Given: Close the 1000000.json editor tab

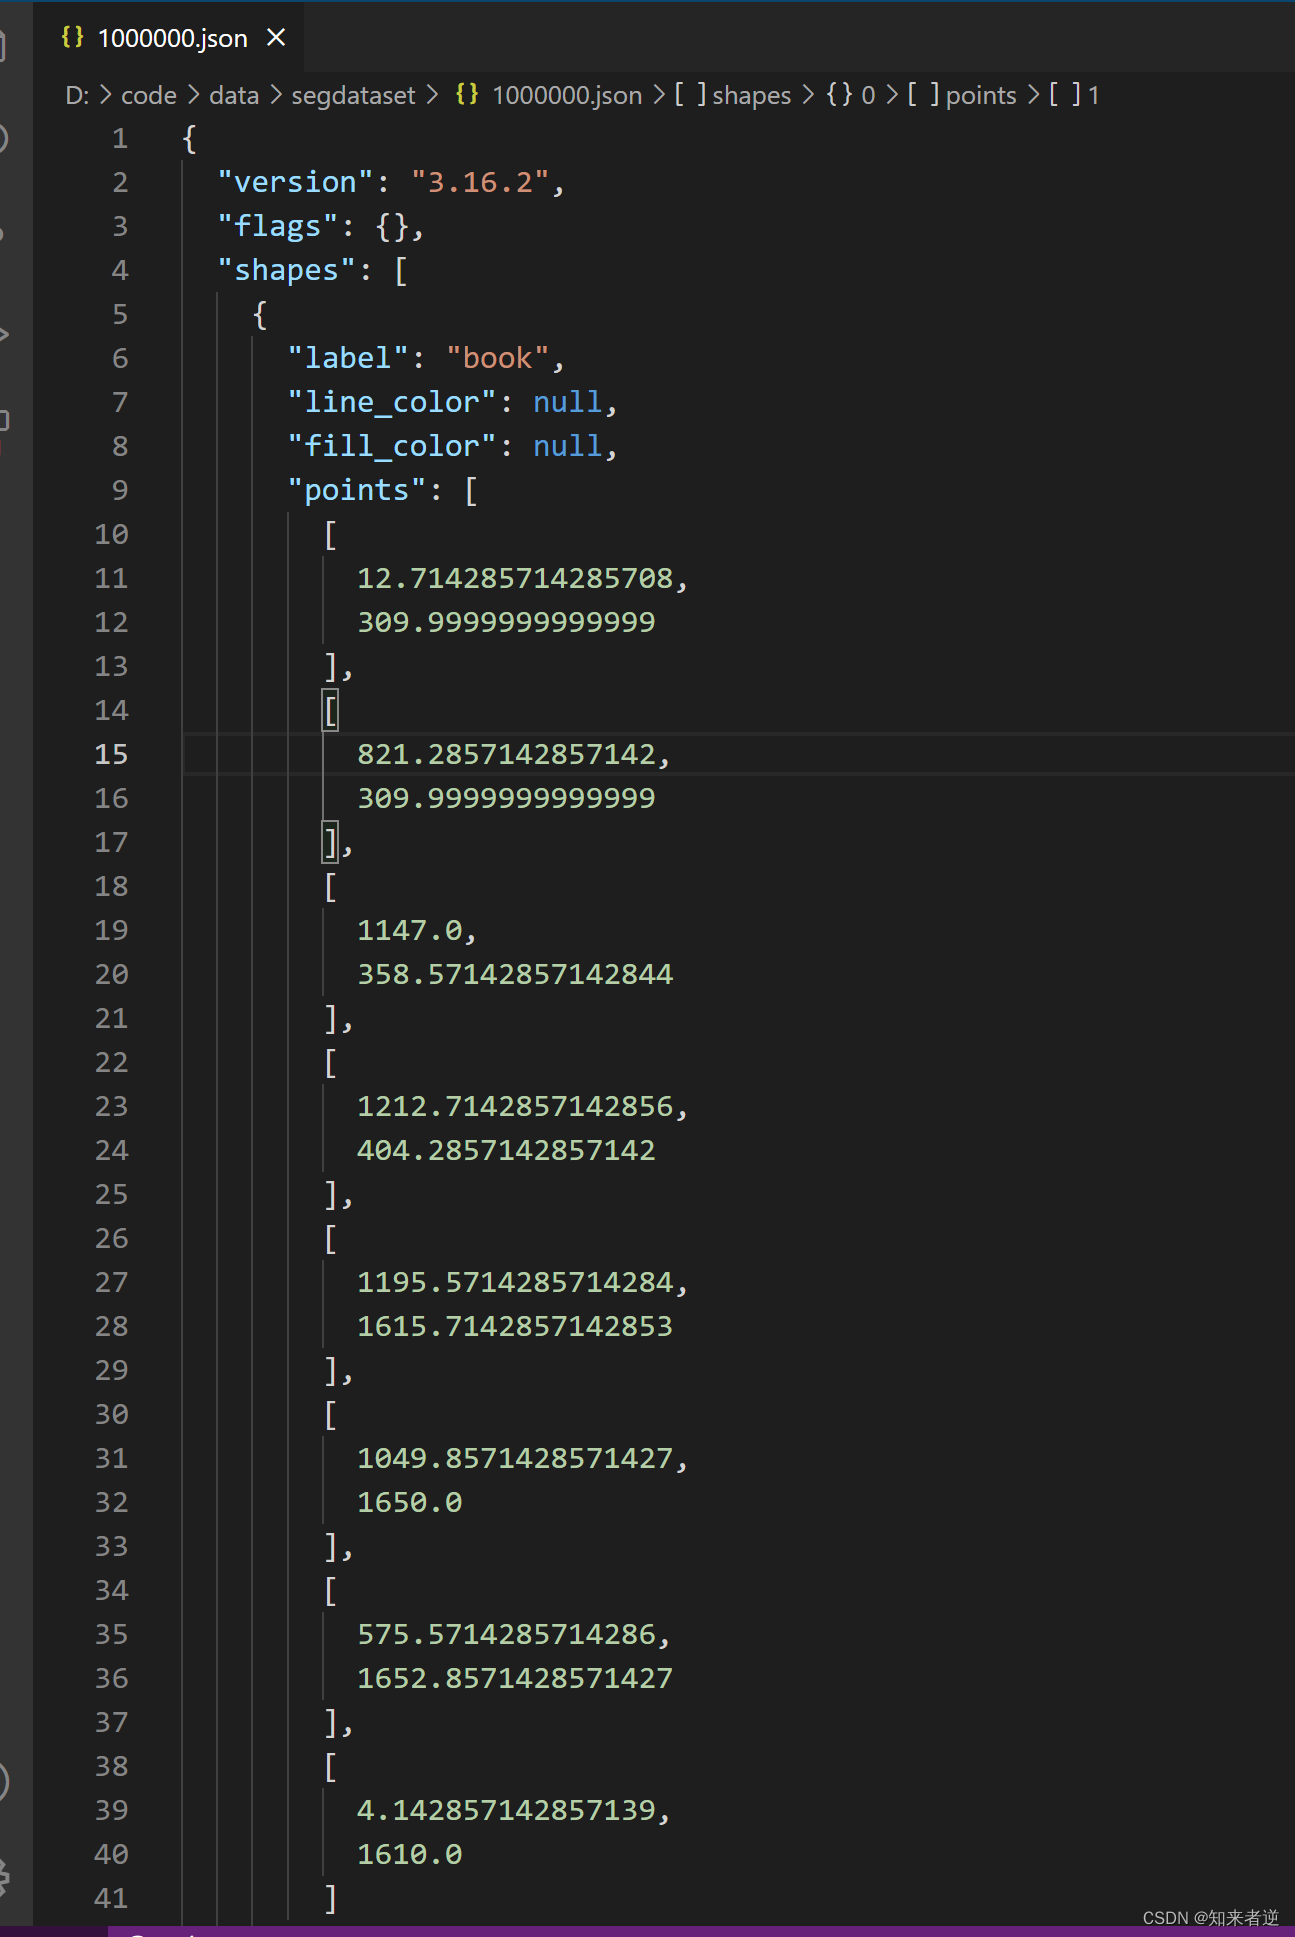Looking at the screenshot, I should tap(276, 38).
